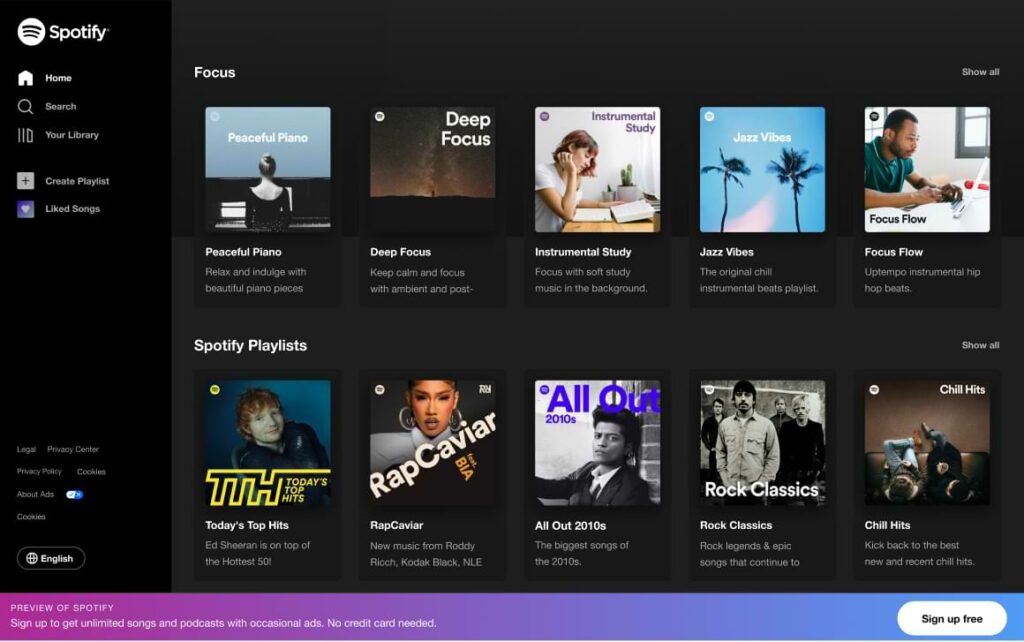
Task: Click the Spotify logo
Action: click(x=62, y=32)
